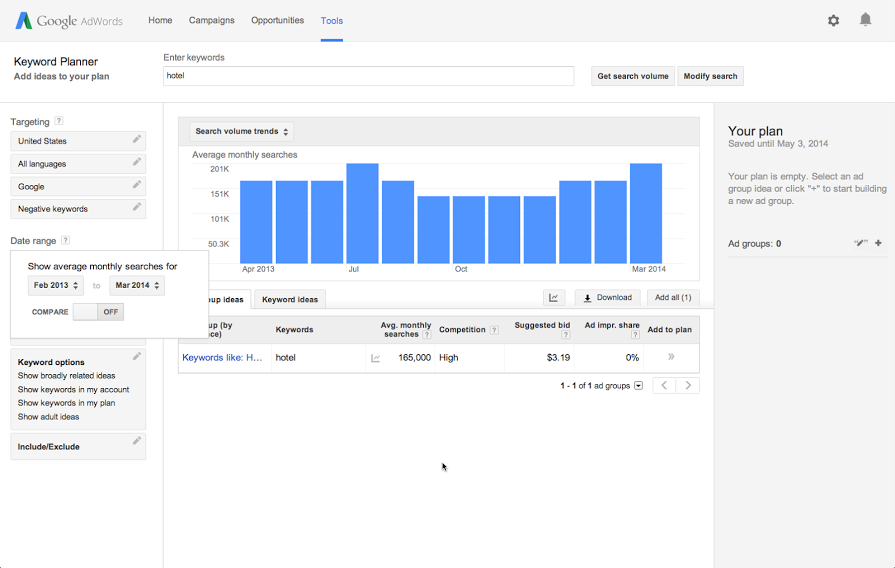895x568 pixels.
Task: Go to the Campaigns menu
Action: 211,20
